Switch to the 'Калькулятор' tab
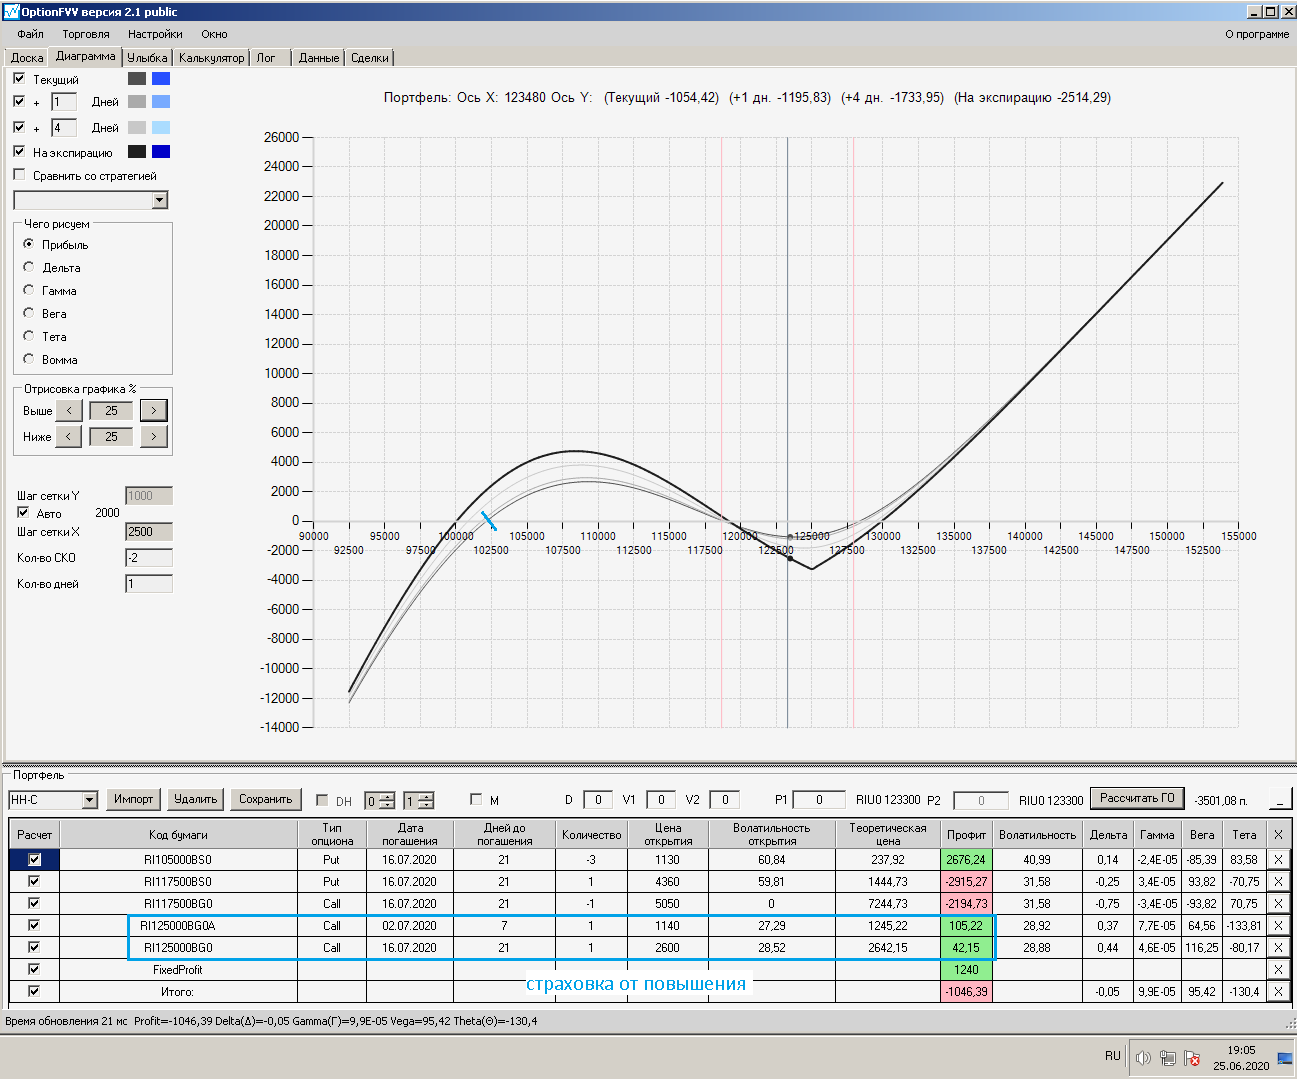Image resolution: width=1297 pixels, height=1079 pixels. pyautogui.click(x=212, y=58)
